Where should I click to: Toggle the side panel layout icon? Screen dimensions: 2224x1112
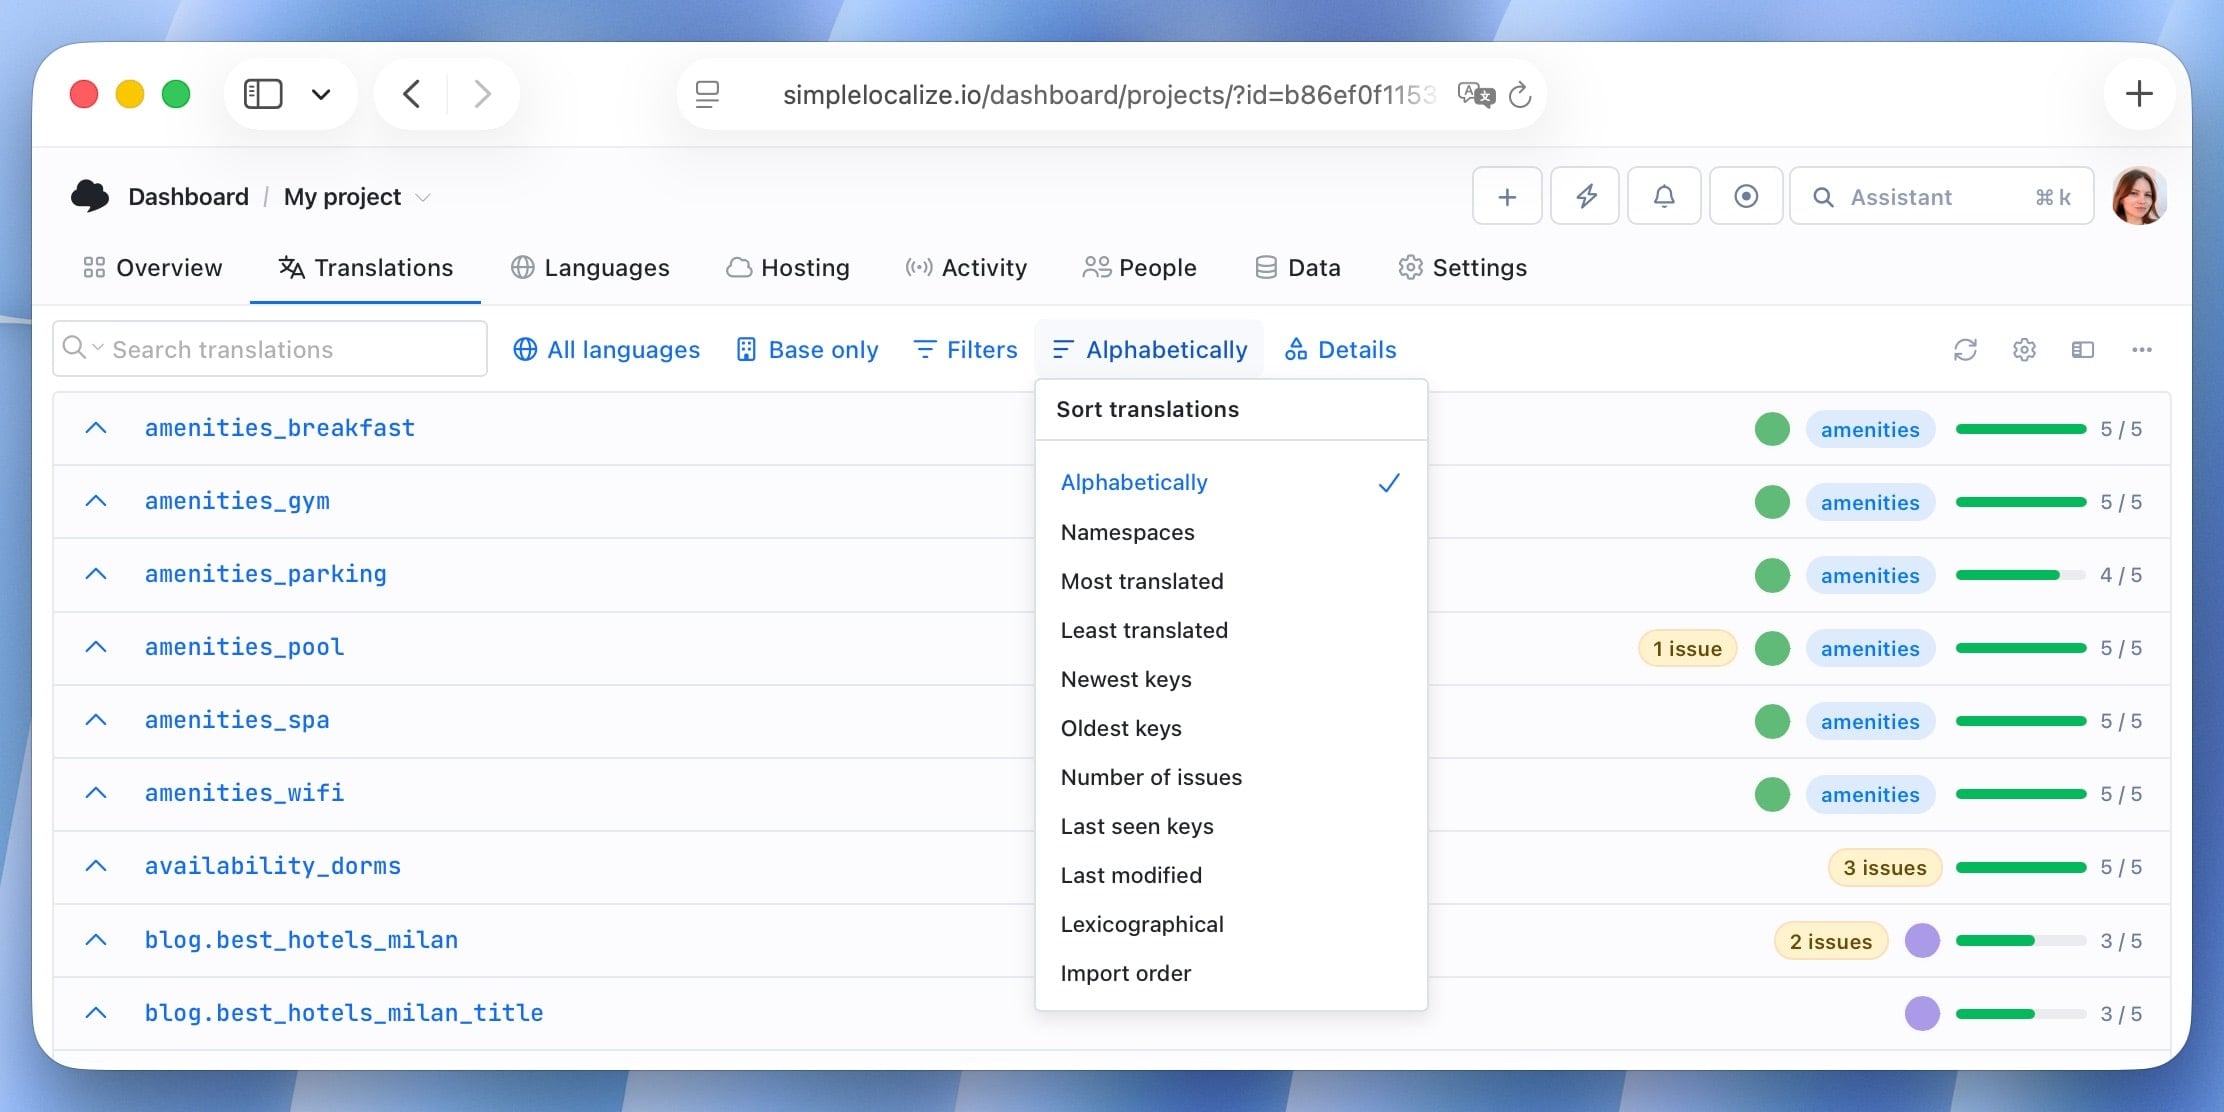pos(2083,350)
